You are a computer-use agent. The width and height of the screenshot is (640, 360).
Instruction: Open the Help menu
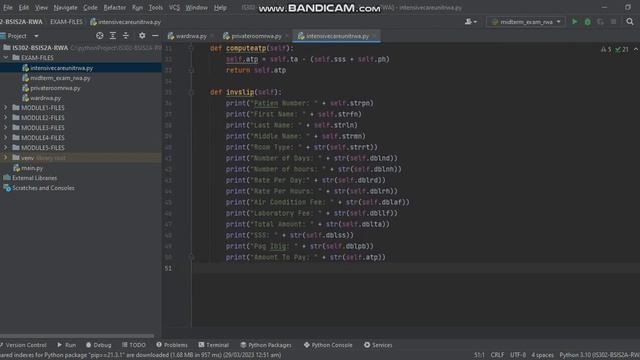(220, 8)
